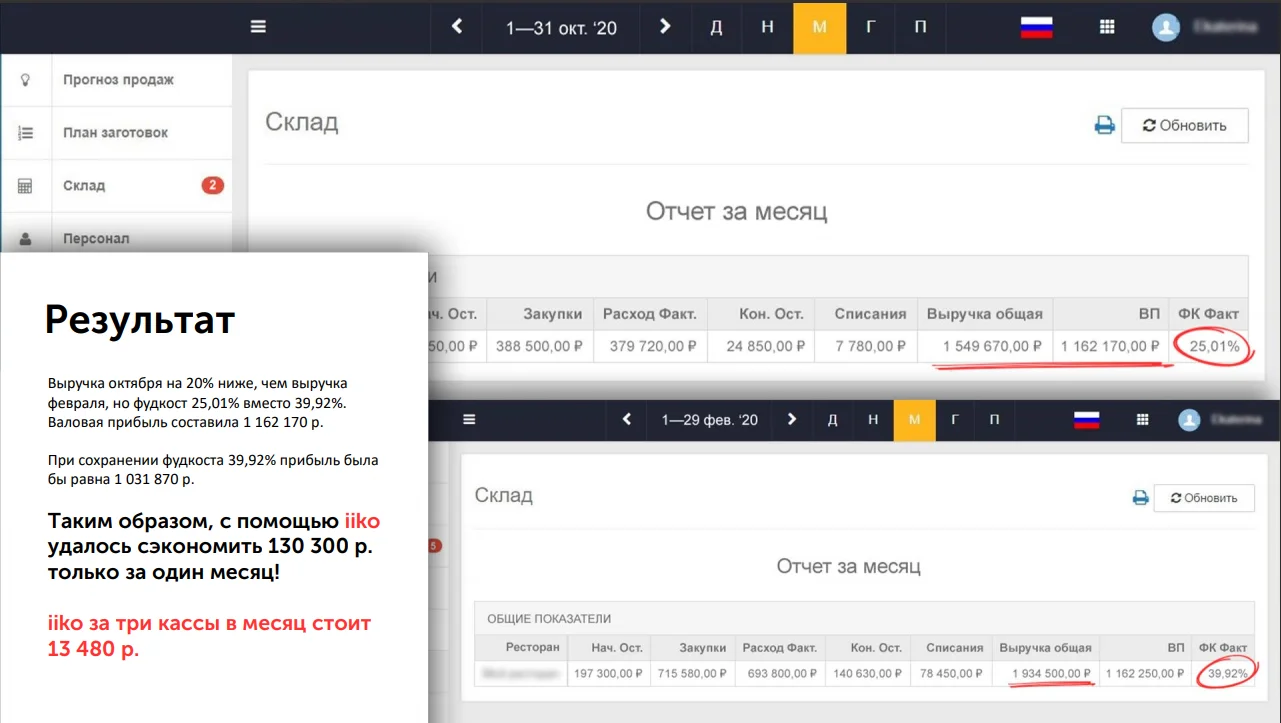1281x723 pixels.
Task: Click the date range 1—29 фев. '20
Action: (x=710, y=421)
